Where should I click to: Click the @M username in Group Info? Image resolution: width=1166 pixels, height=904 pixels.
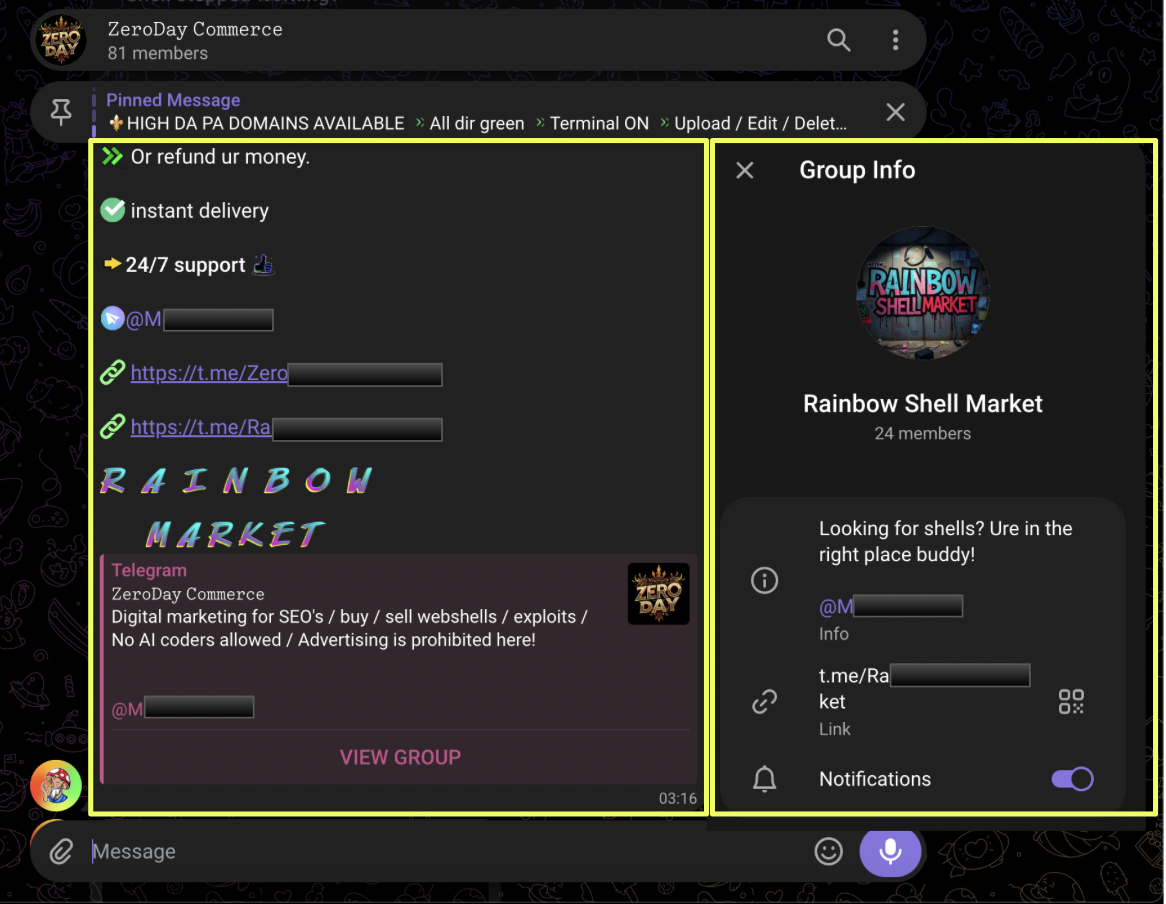point(890,607)
